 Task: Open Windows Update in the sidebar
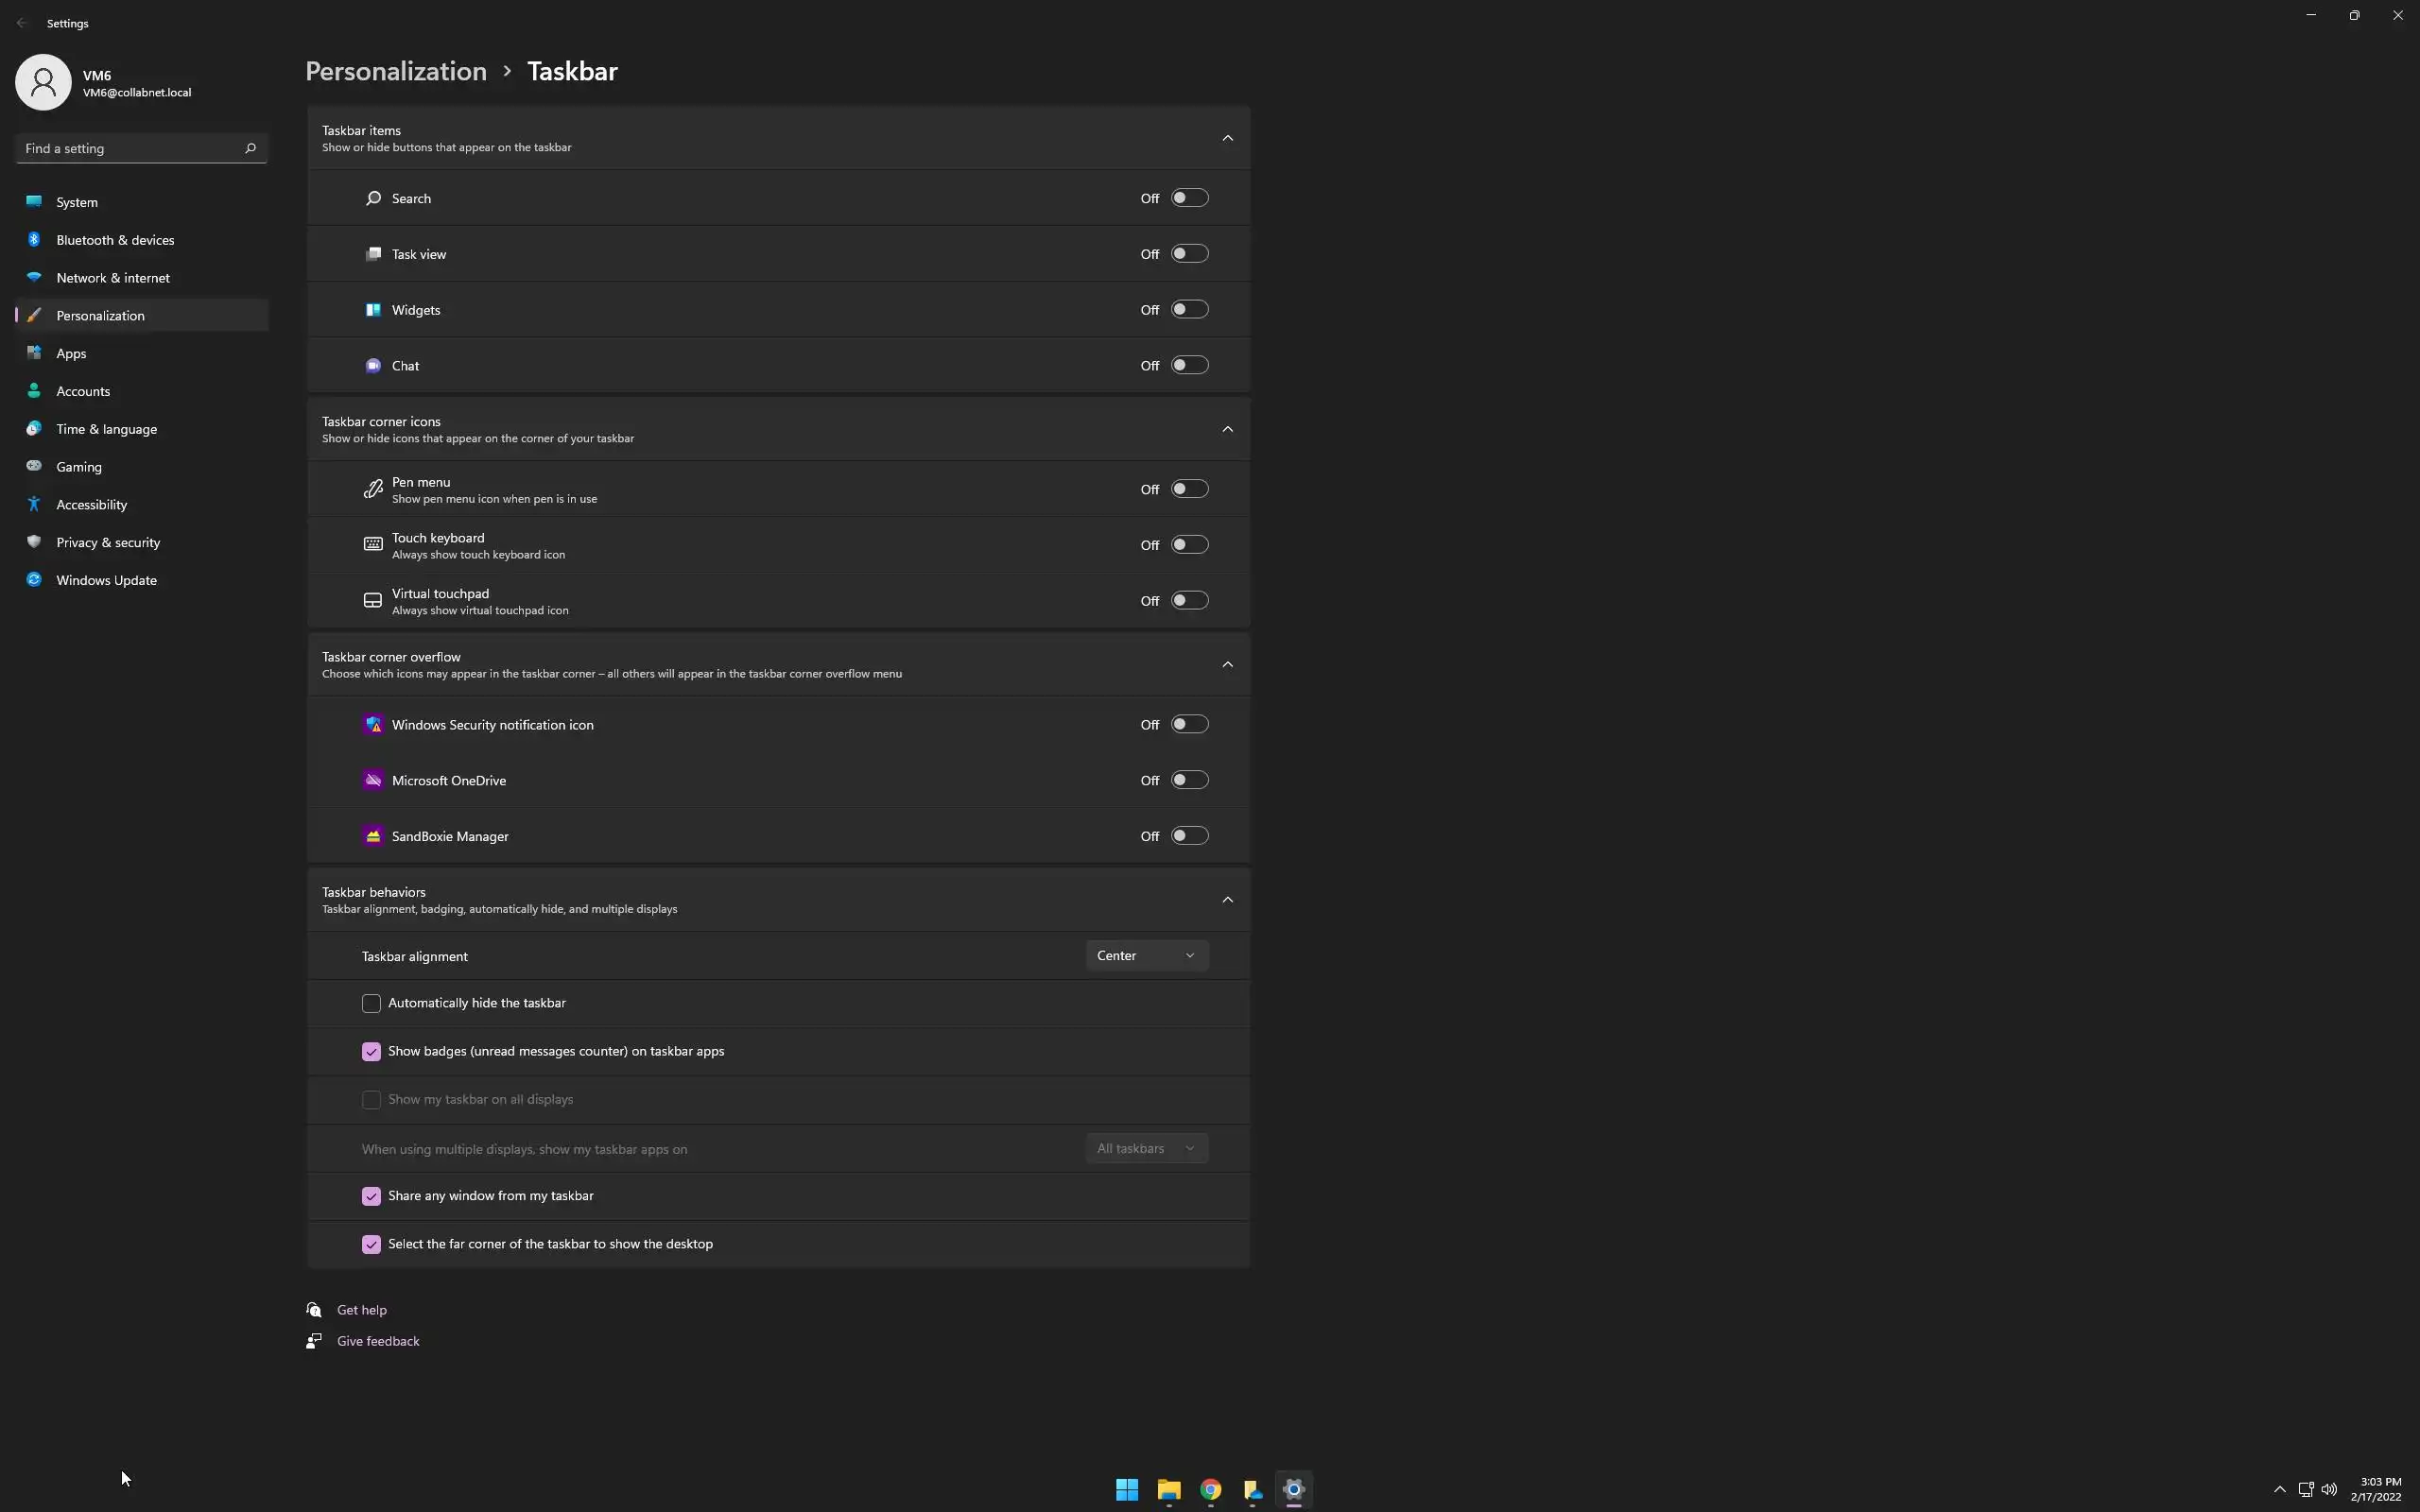pos(106,580)
